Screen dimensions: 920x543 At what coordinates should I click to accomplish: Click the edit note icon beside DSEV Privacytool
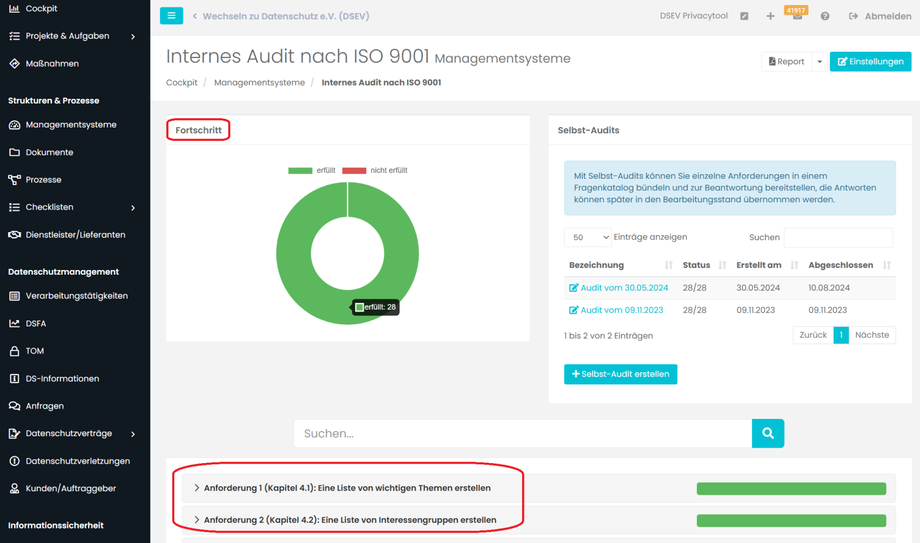[x=744, y=17]
